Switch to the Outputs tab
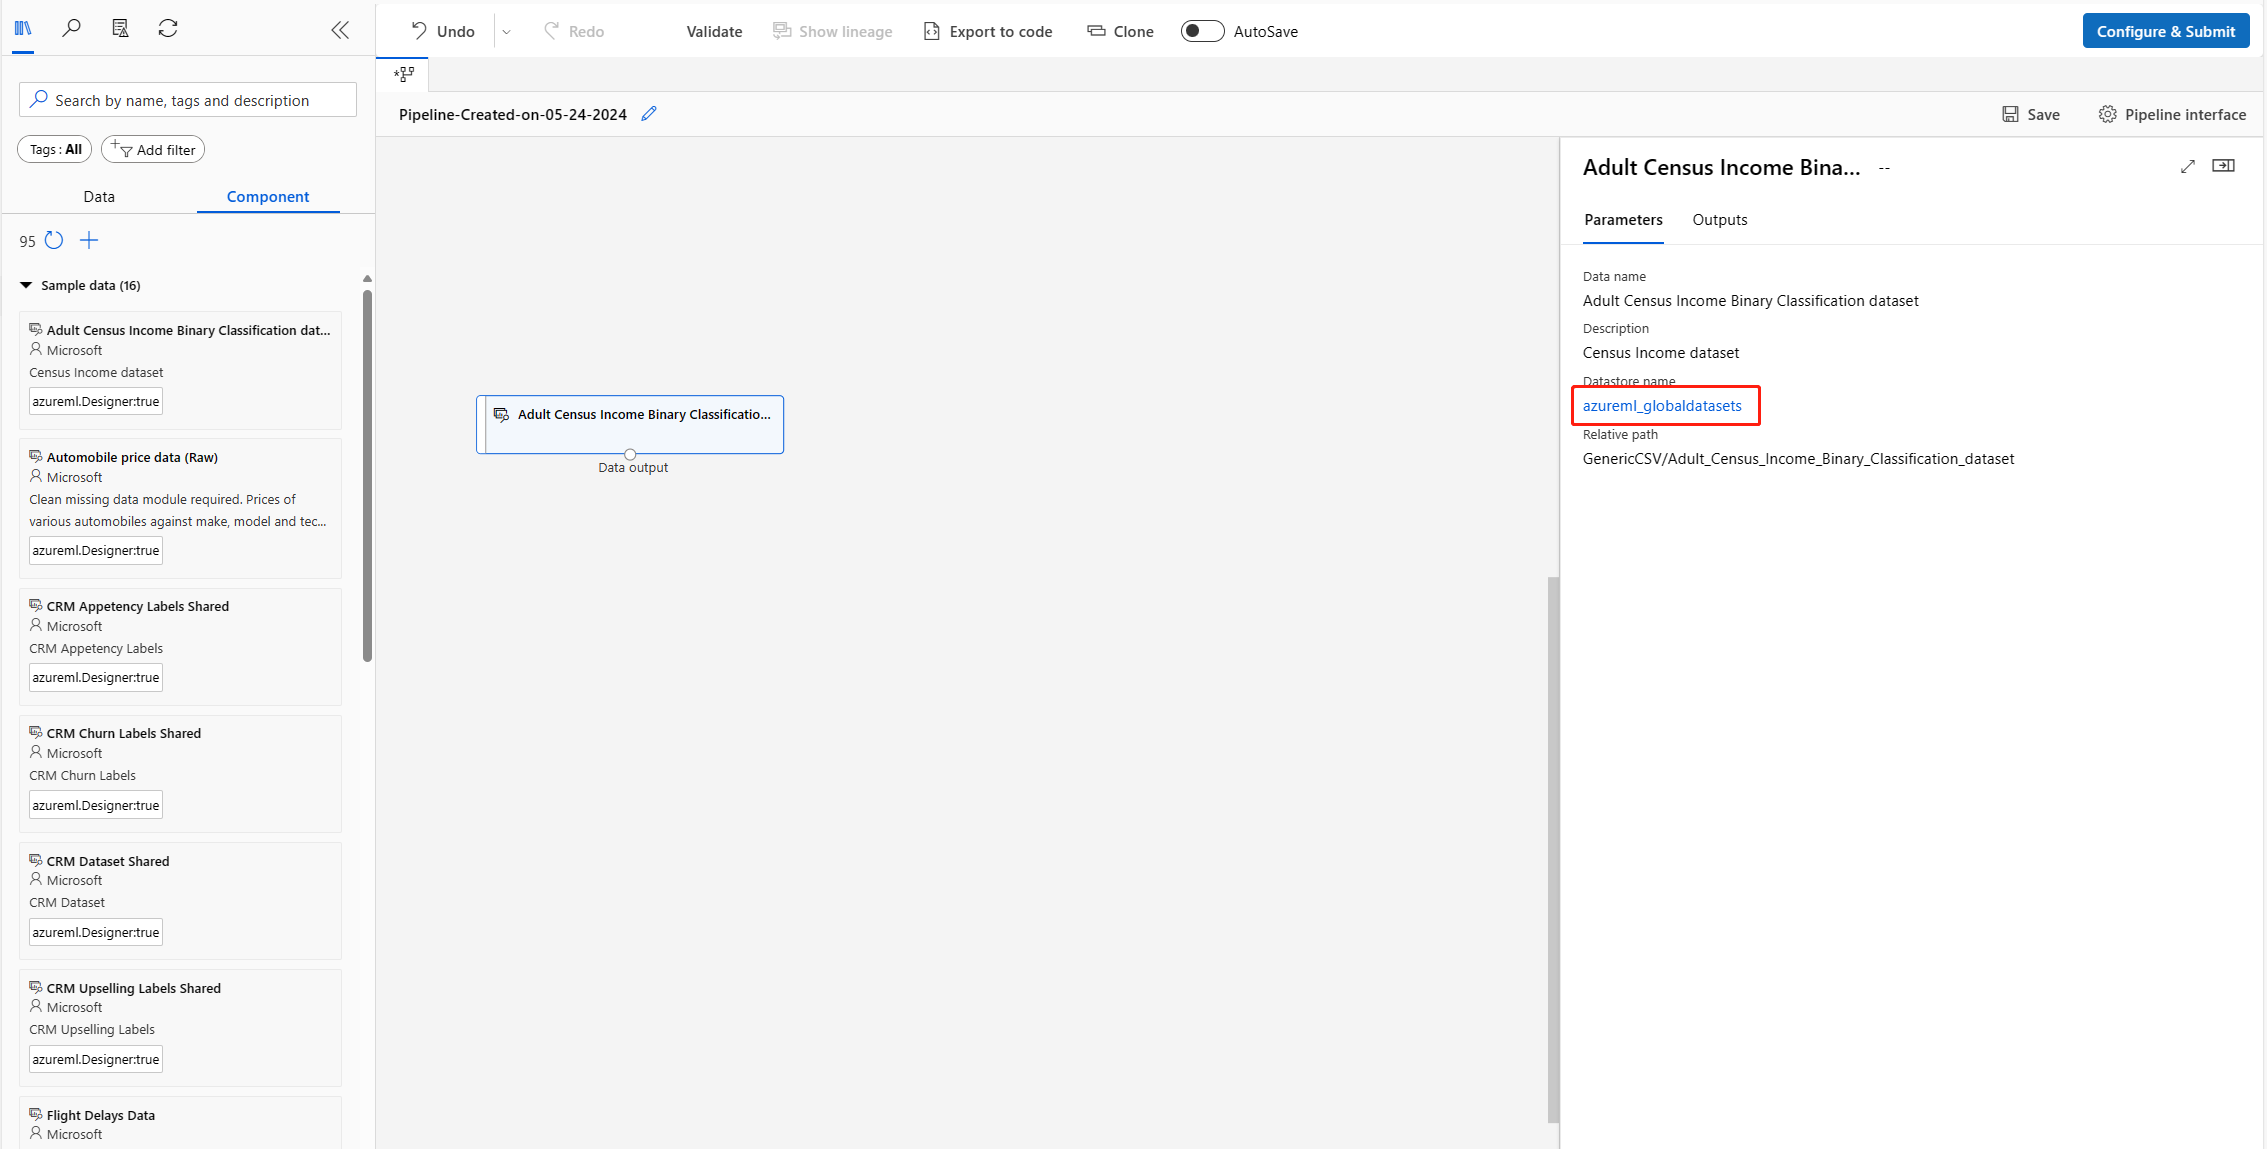This screenshot has width=2267, height=1149. tap(1720, 220)
